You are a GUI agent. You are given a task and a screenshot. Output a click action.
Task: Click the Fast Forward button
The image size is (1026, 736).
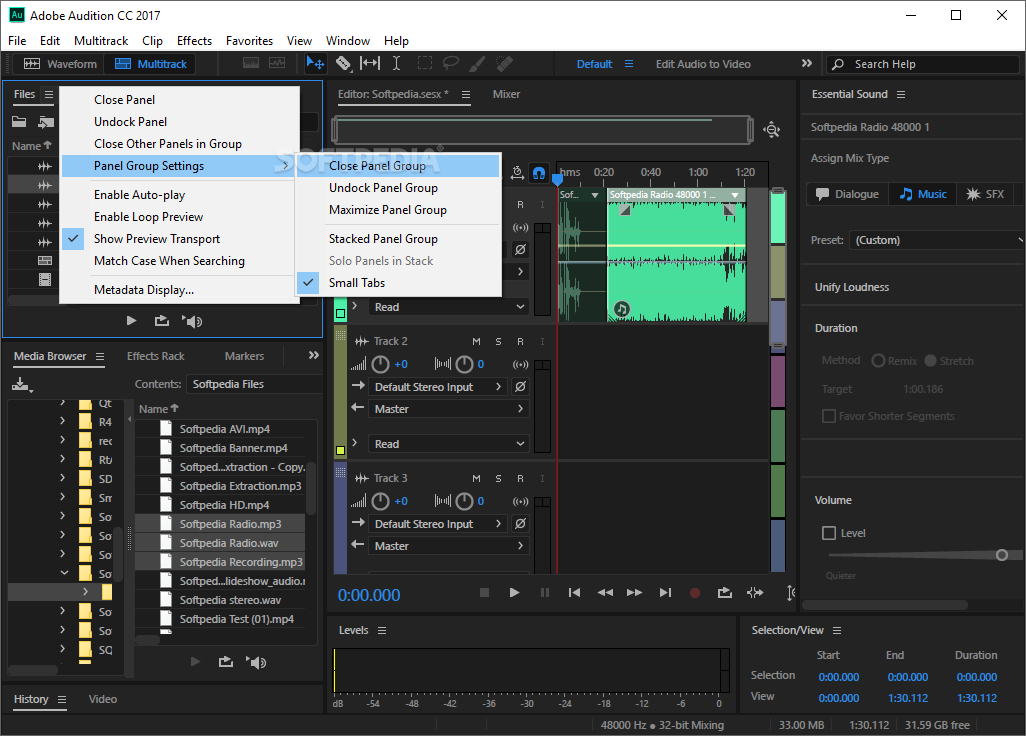coord(634,593)
